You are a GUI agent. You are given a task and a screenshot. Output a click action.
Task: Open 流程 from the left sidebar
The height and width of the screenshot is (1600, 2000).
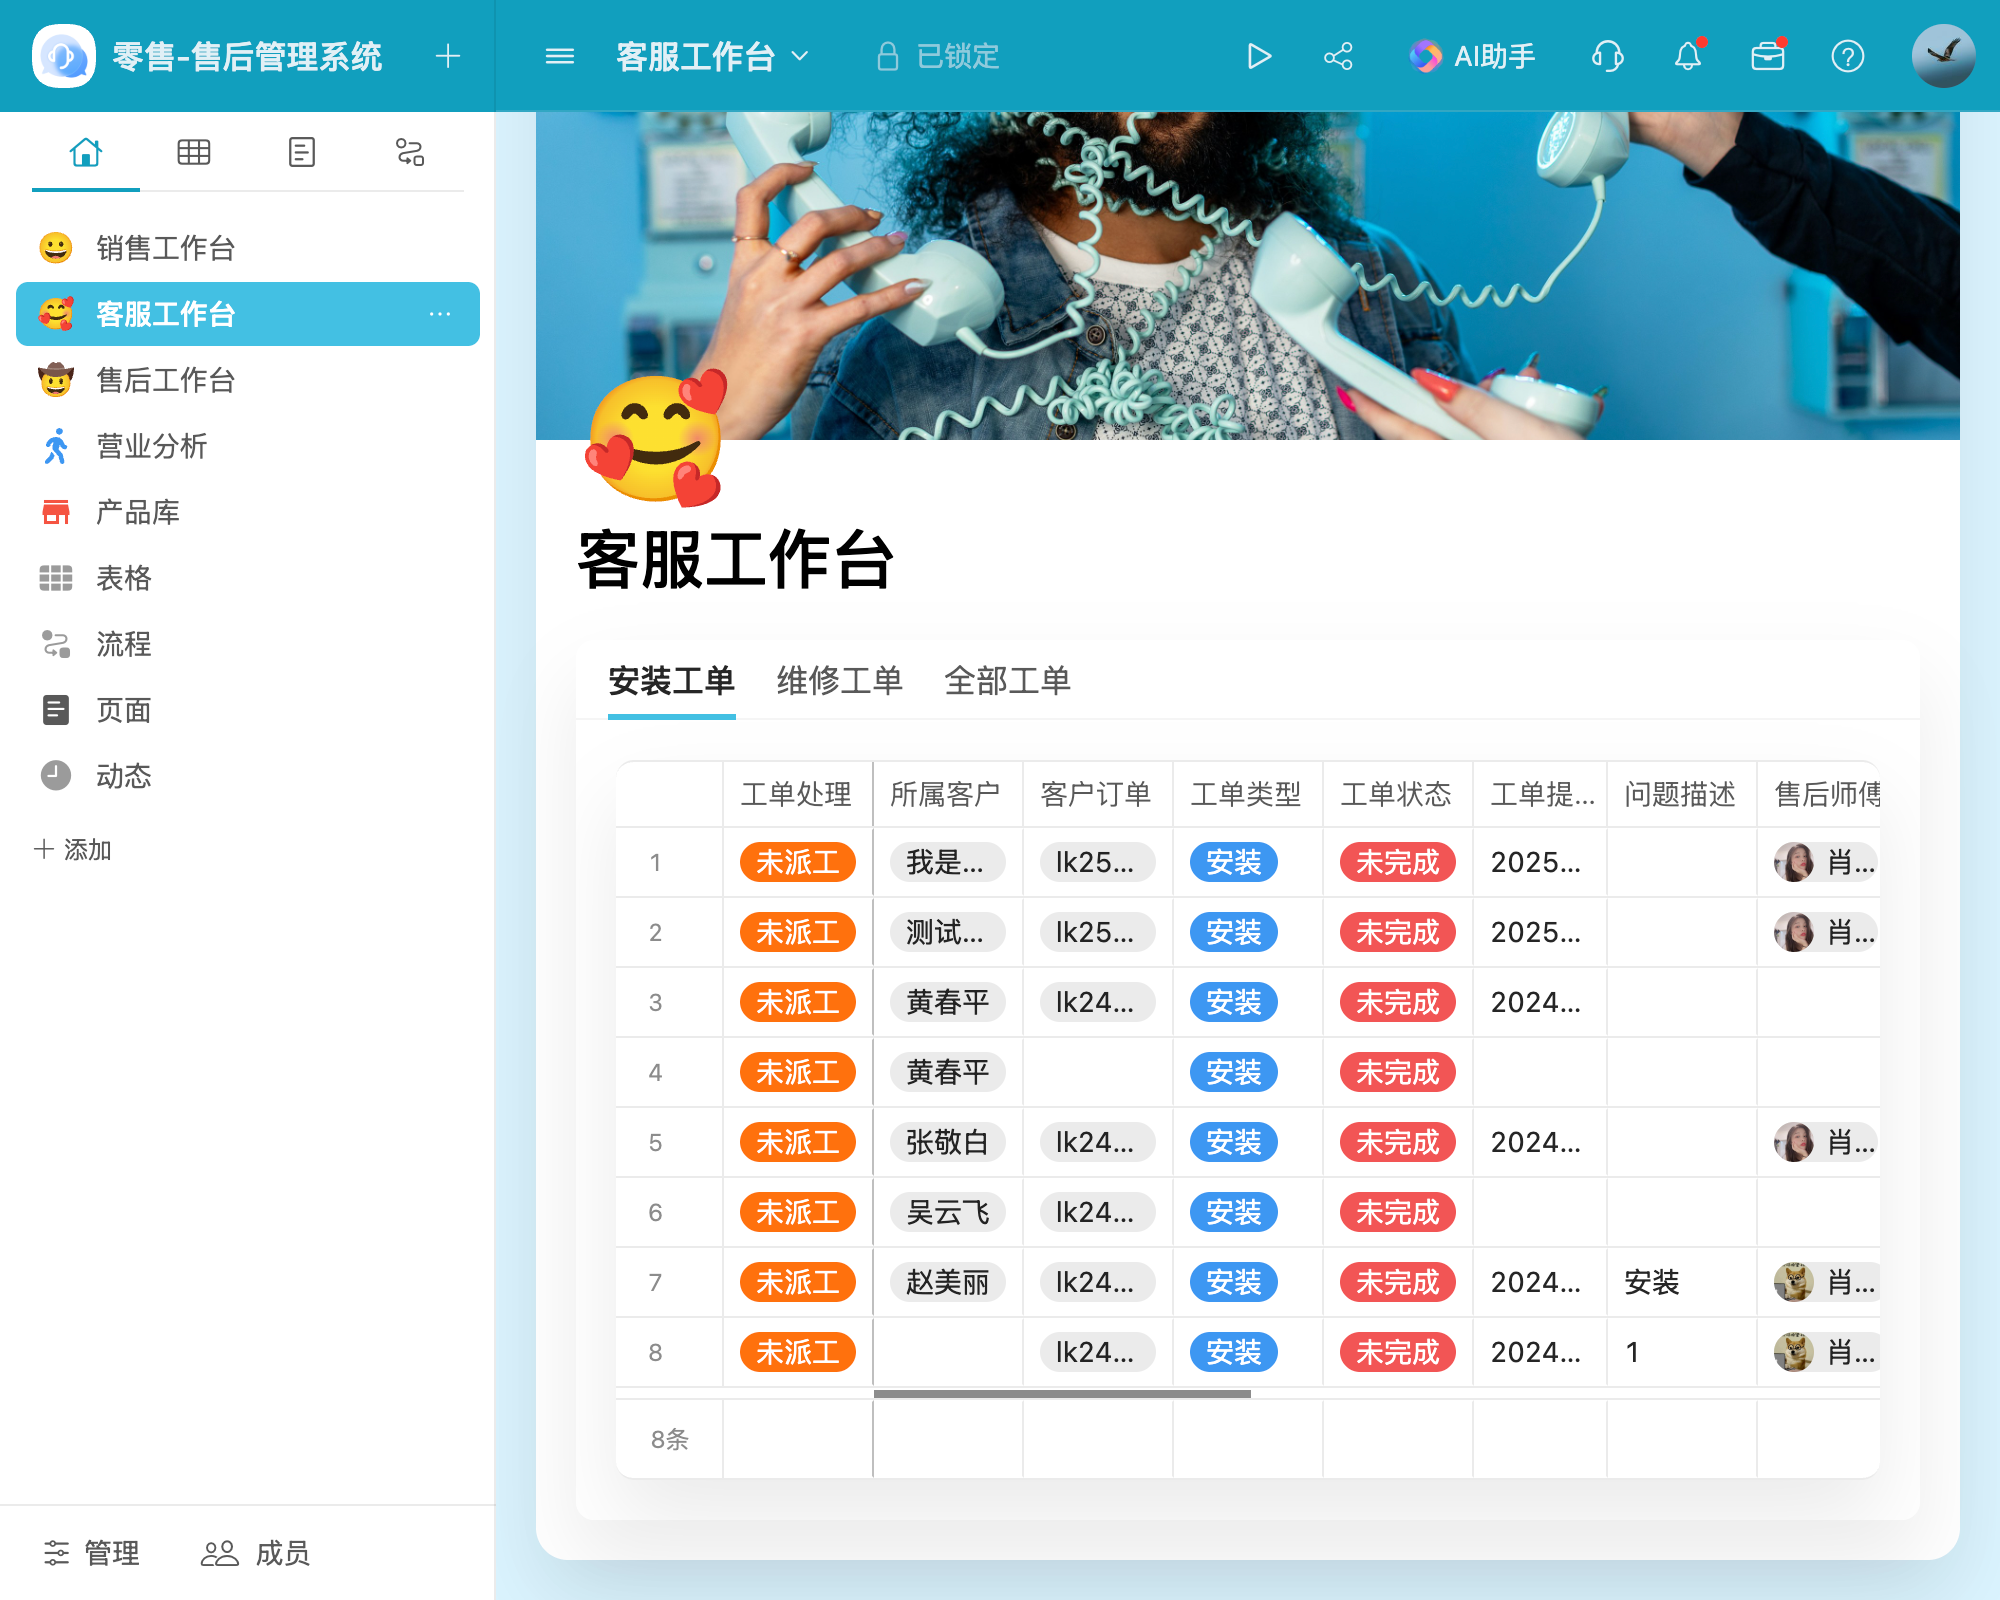[x=124, y=645]
